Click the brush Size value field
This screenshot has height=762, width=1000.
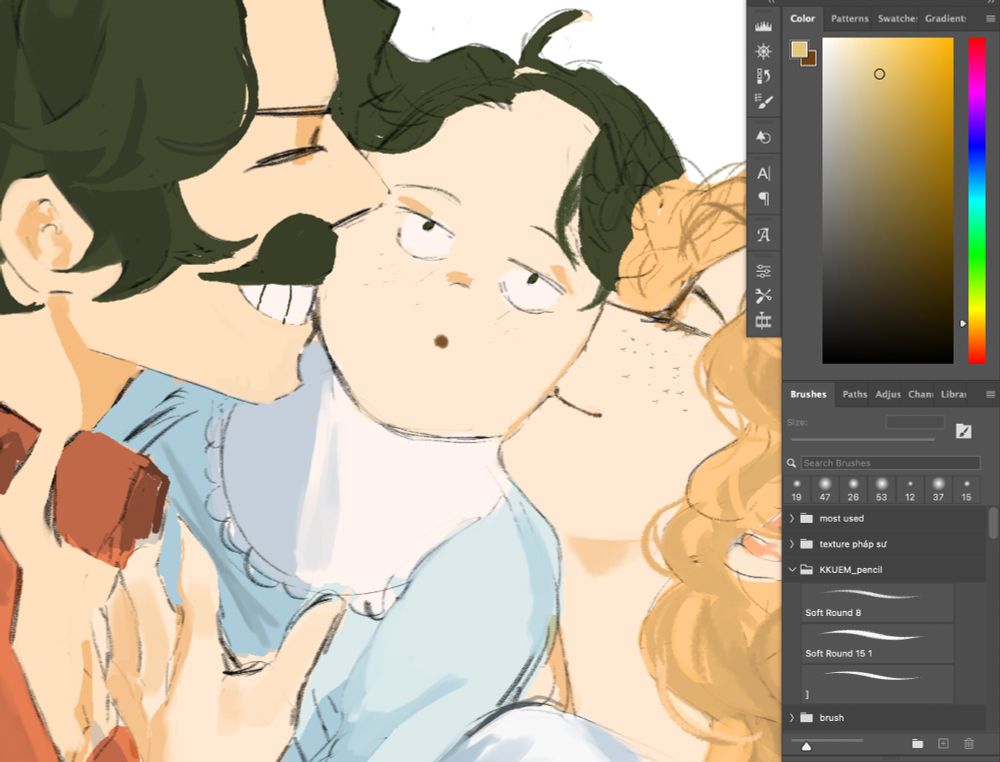pyautogui.click(x=915, y=422)
